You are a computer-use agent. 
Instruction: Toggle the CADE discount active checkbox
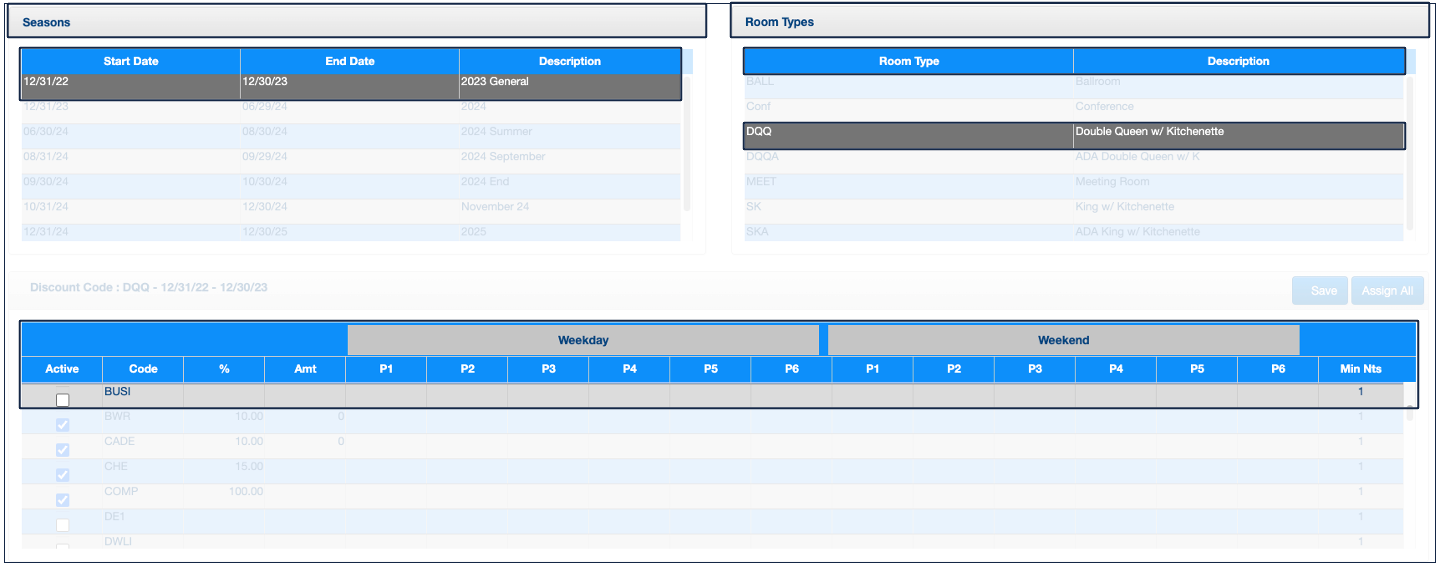click(62, 450)
